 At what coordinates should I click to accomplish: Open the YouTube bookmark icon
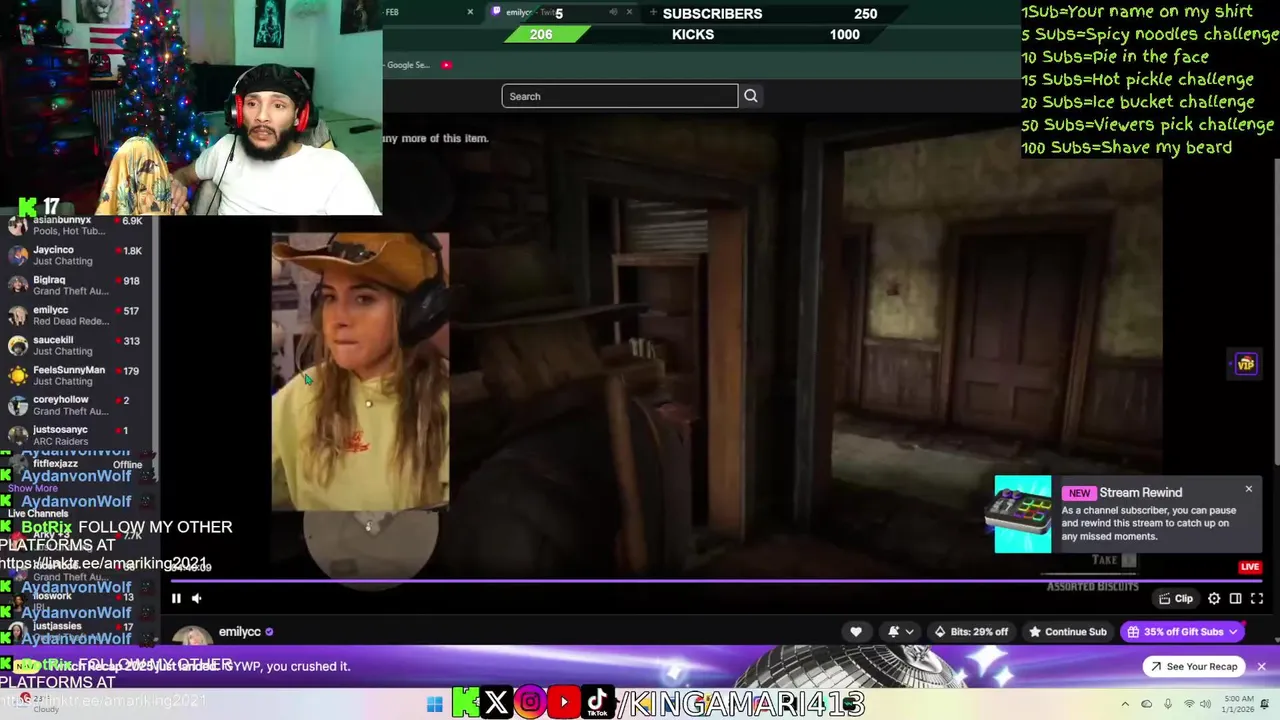(x=446, y=65)
